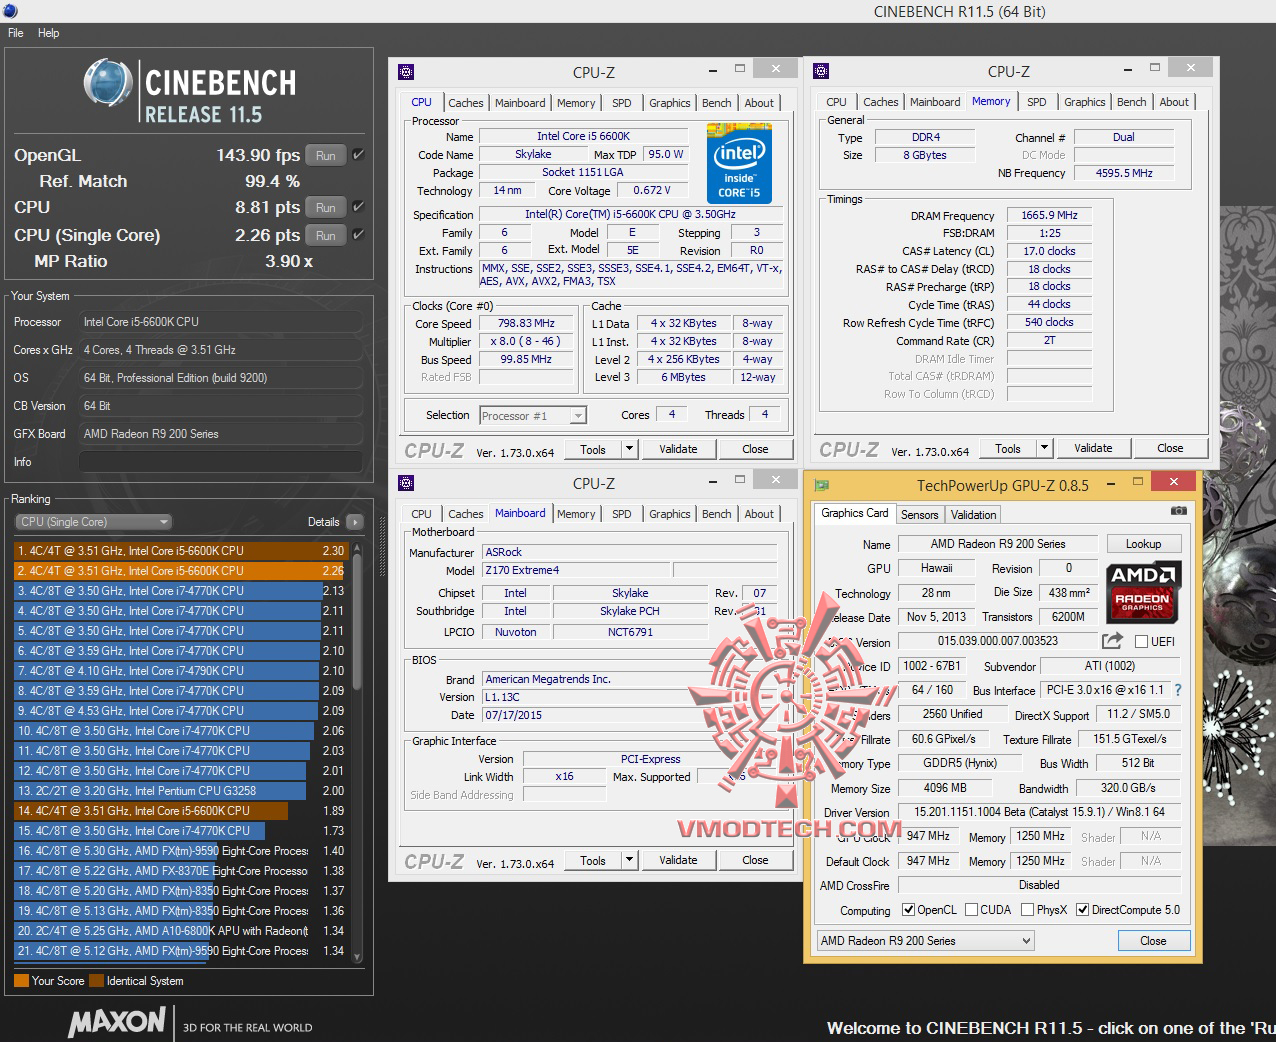Image resolution: width=1276 pixels, height=1042 pixels.
Task: Expand Tools dropdown arrow in CPU-Z Mainboard window
Action: pos(629,860)
